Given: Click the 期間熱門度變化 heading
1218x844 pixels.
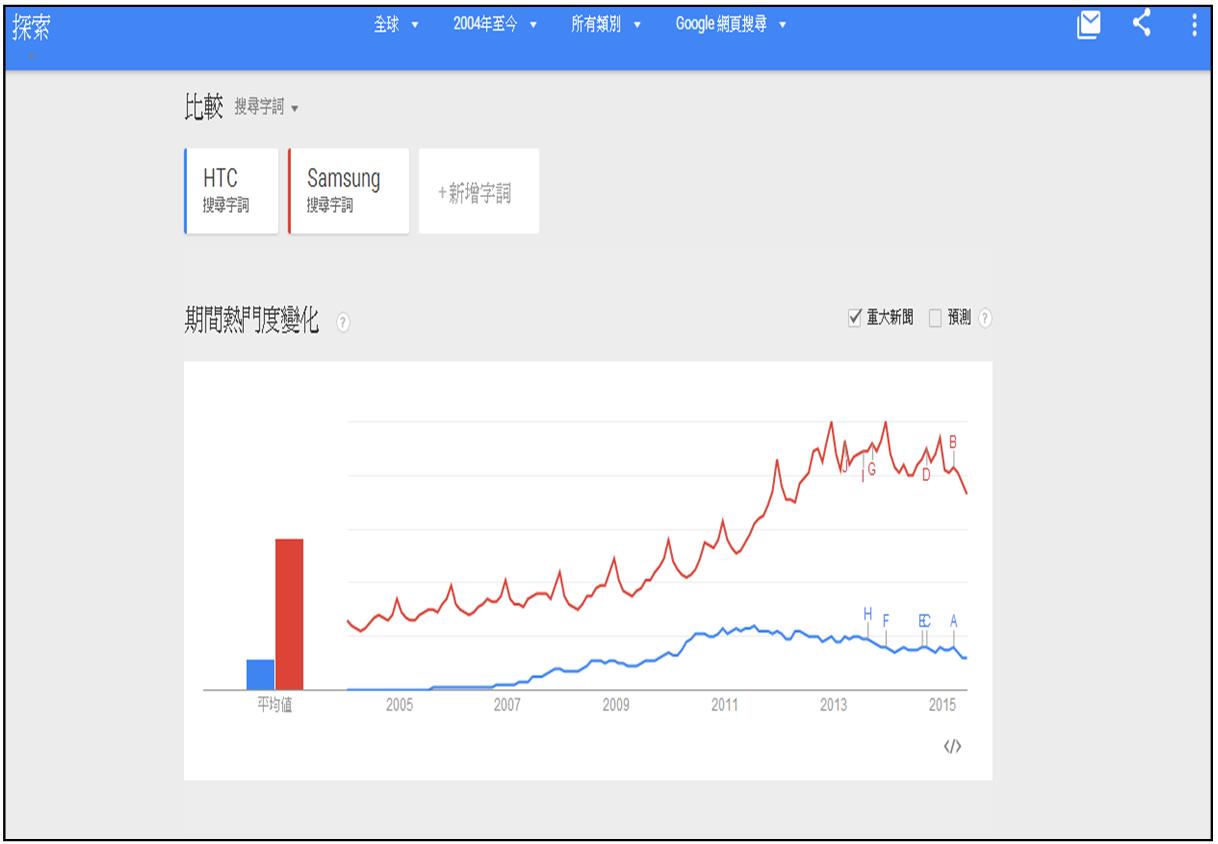Looking at the screenshot, I should tap(252, 322).
